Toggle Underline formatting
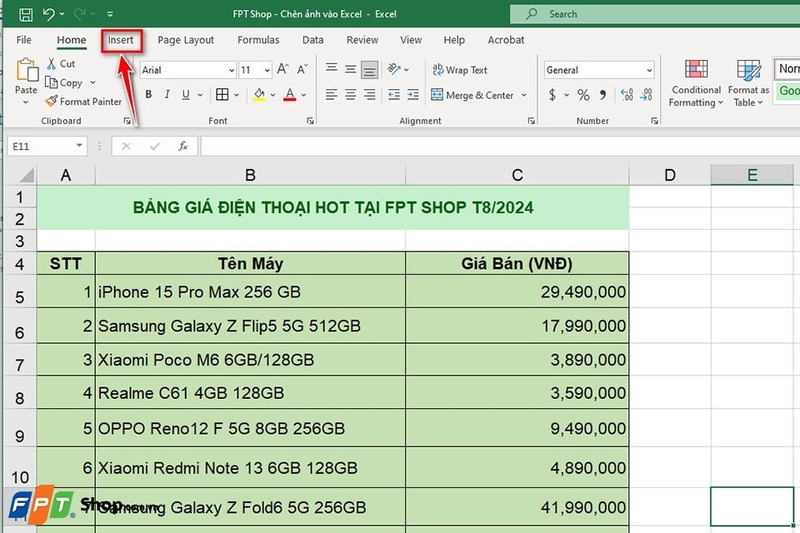 186,94
